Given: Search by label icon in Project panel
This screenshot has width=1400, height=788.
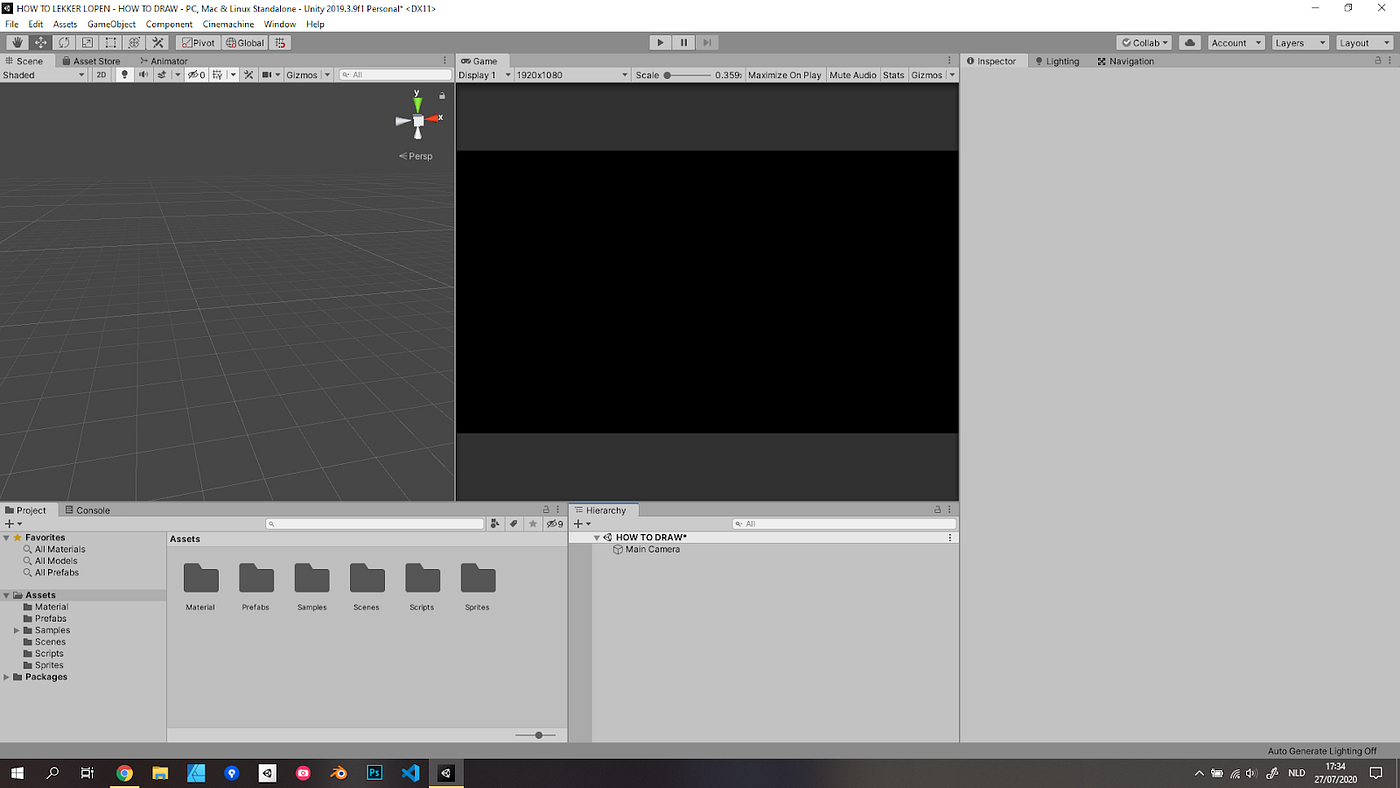Looking at the screenshot, I should [x=514, y=524].
